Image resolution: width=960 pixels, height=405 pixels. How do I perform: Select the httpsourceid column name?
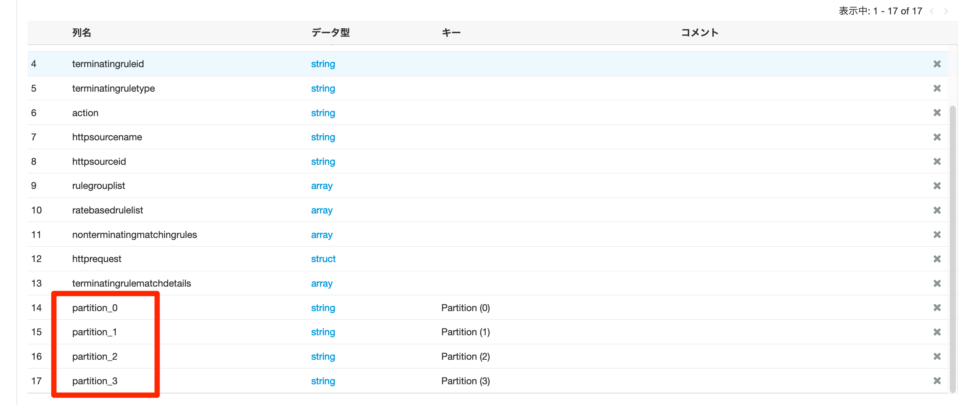coord(99,162)
